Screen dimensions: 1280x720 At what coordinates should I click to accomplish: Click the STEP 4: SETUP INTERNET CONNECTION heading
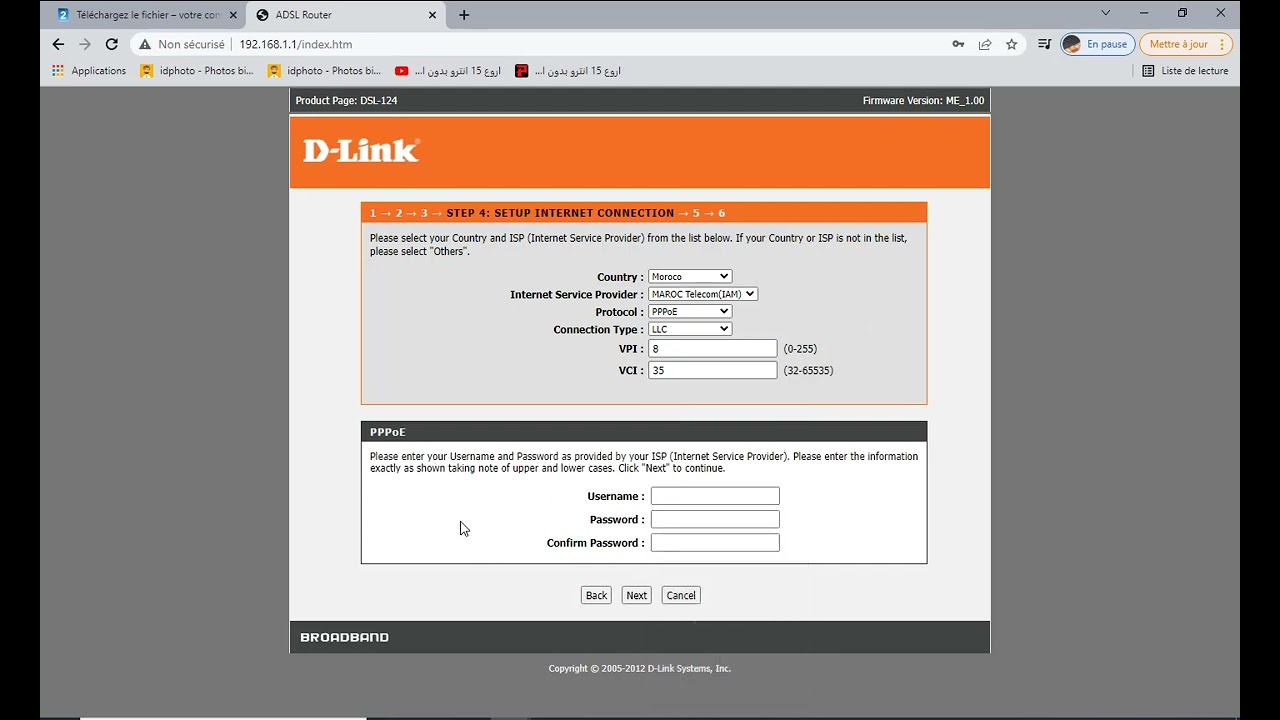point(560,213)
